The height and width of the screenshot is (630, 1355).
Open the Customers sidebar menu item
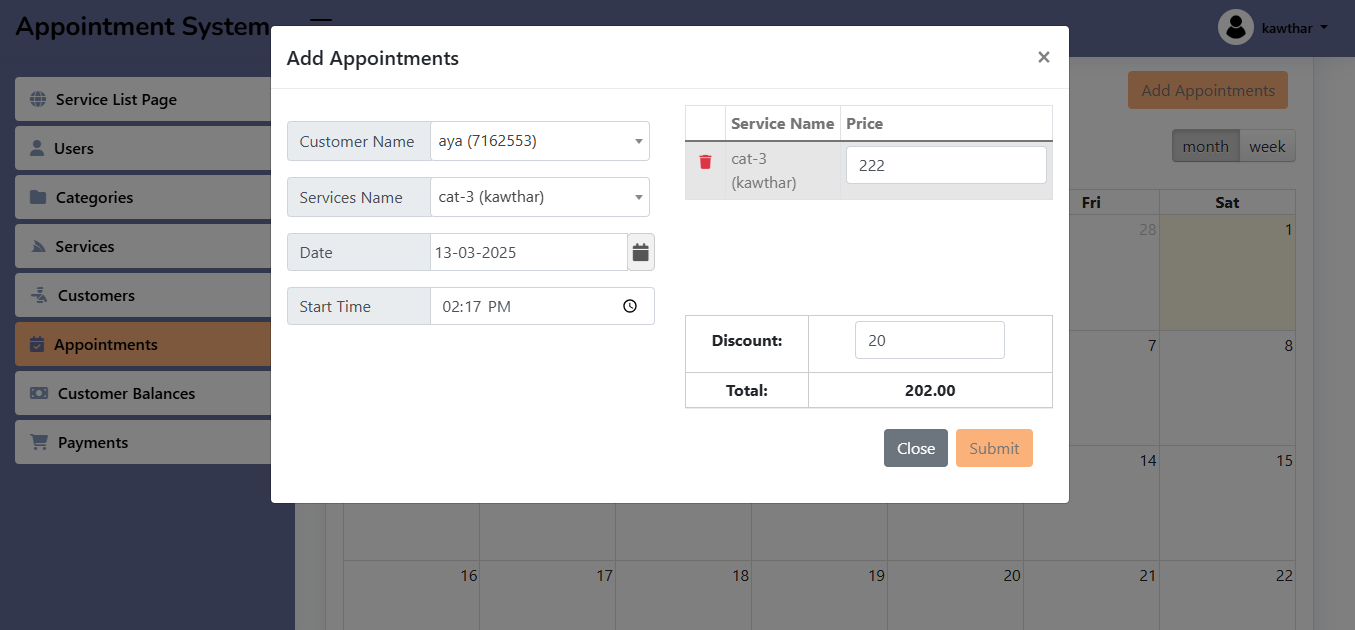coord(96,296)
